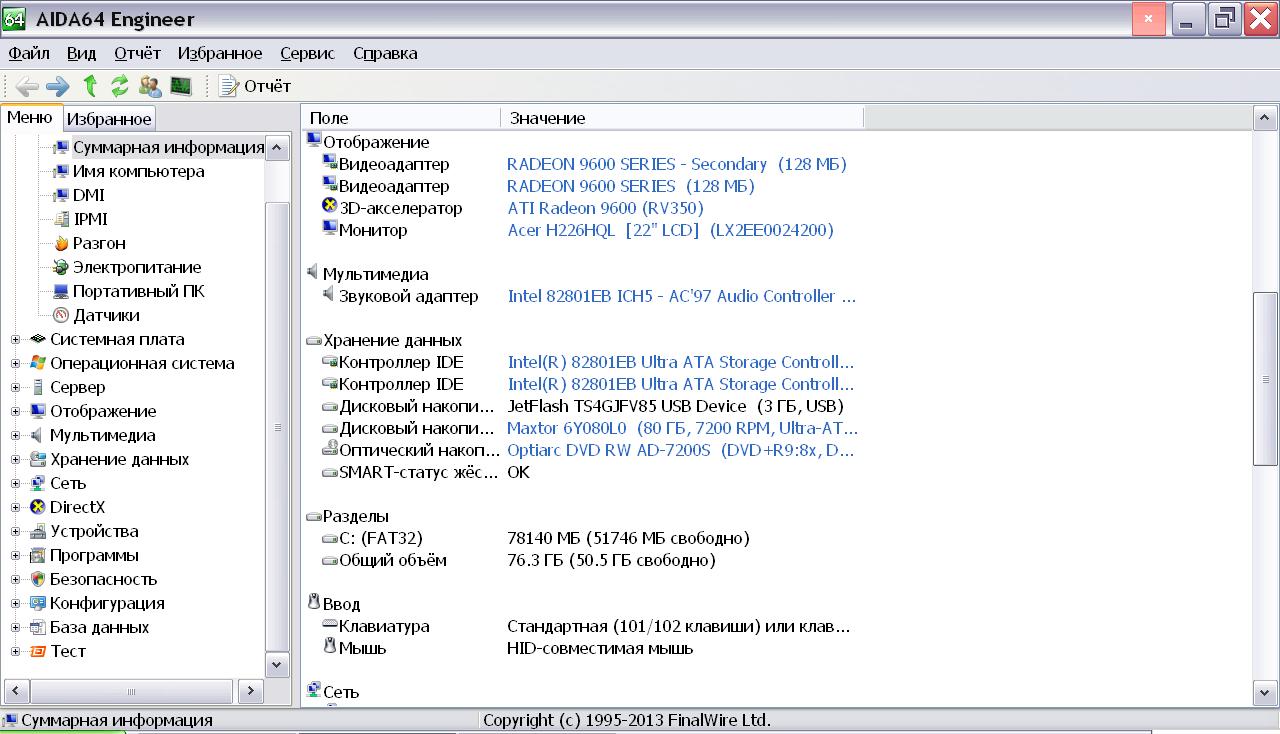1280x734 pixels.
Task: Click the AIDA64 title bar icon
Action: [x=13, y=18]
